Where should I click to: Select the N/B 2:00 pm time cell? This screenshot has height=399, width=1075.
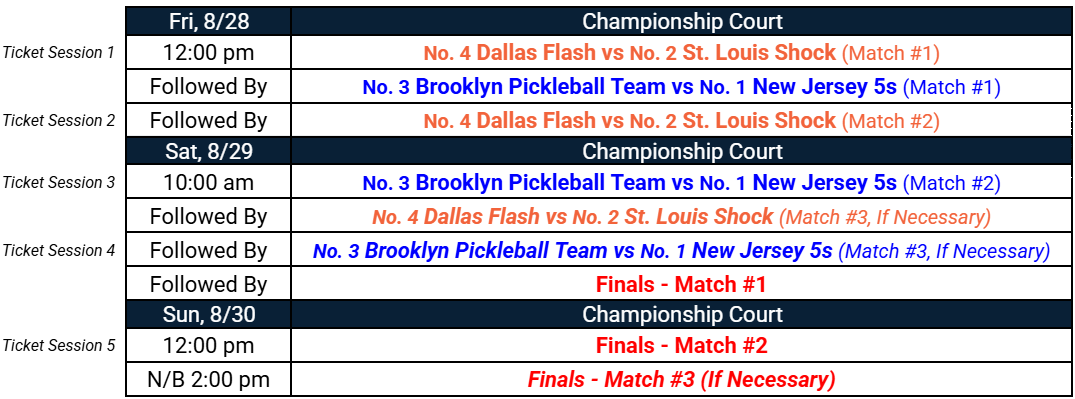[x=208, y=379]
